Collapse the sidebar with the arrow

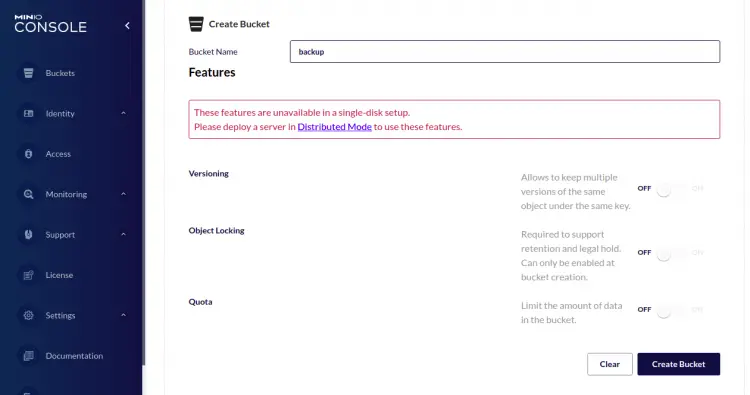coord(127,25)
